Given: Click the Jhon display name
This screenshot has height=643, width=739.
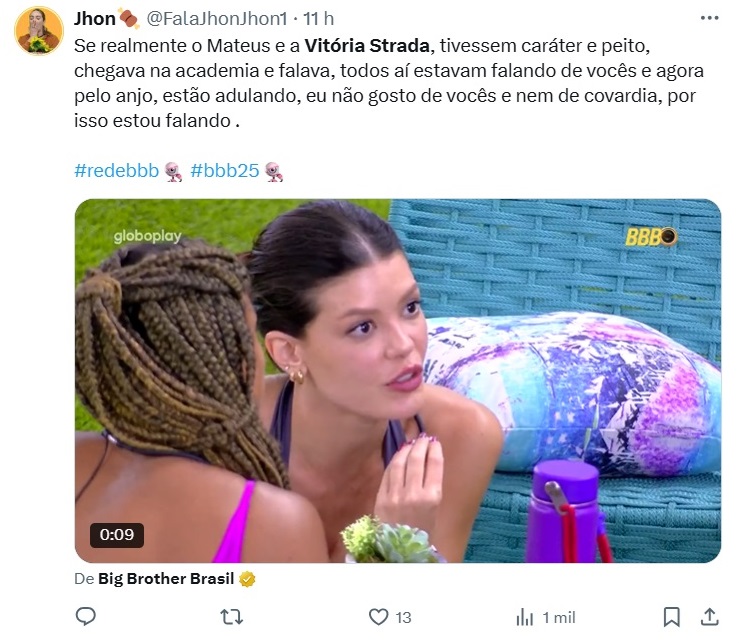Looking at the screenshot, I should (x=95, y=19).
